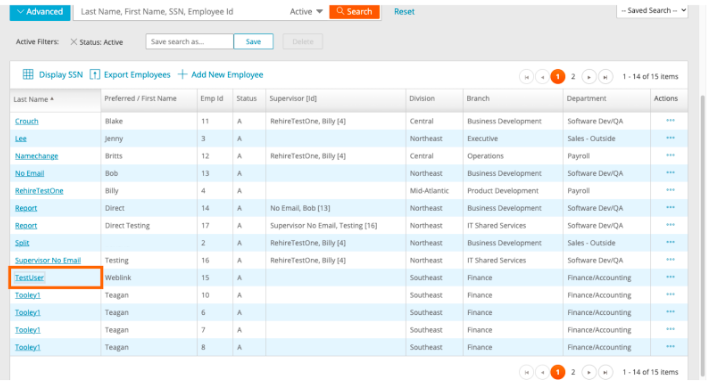The height and width of the screenshot is (384, 714).
Task: Open employee Supervisor No Email record
Action: tap(48, 260)
